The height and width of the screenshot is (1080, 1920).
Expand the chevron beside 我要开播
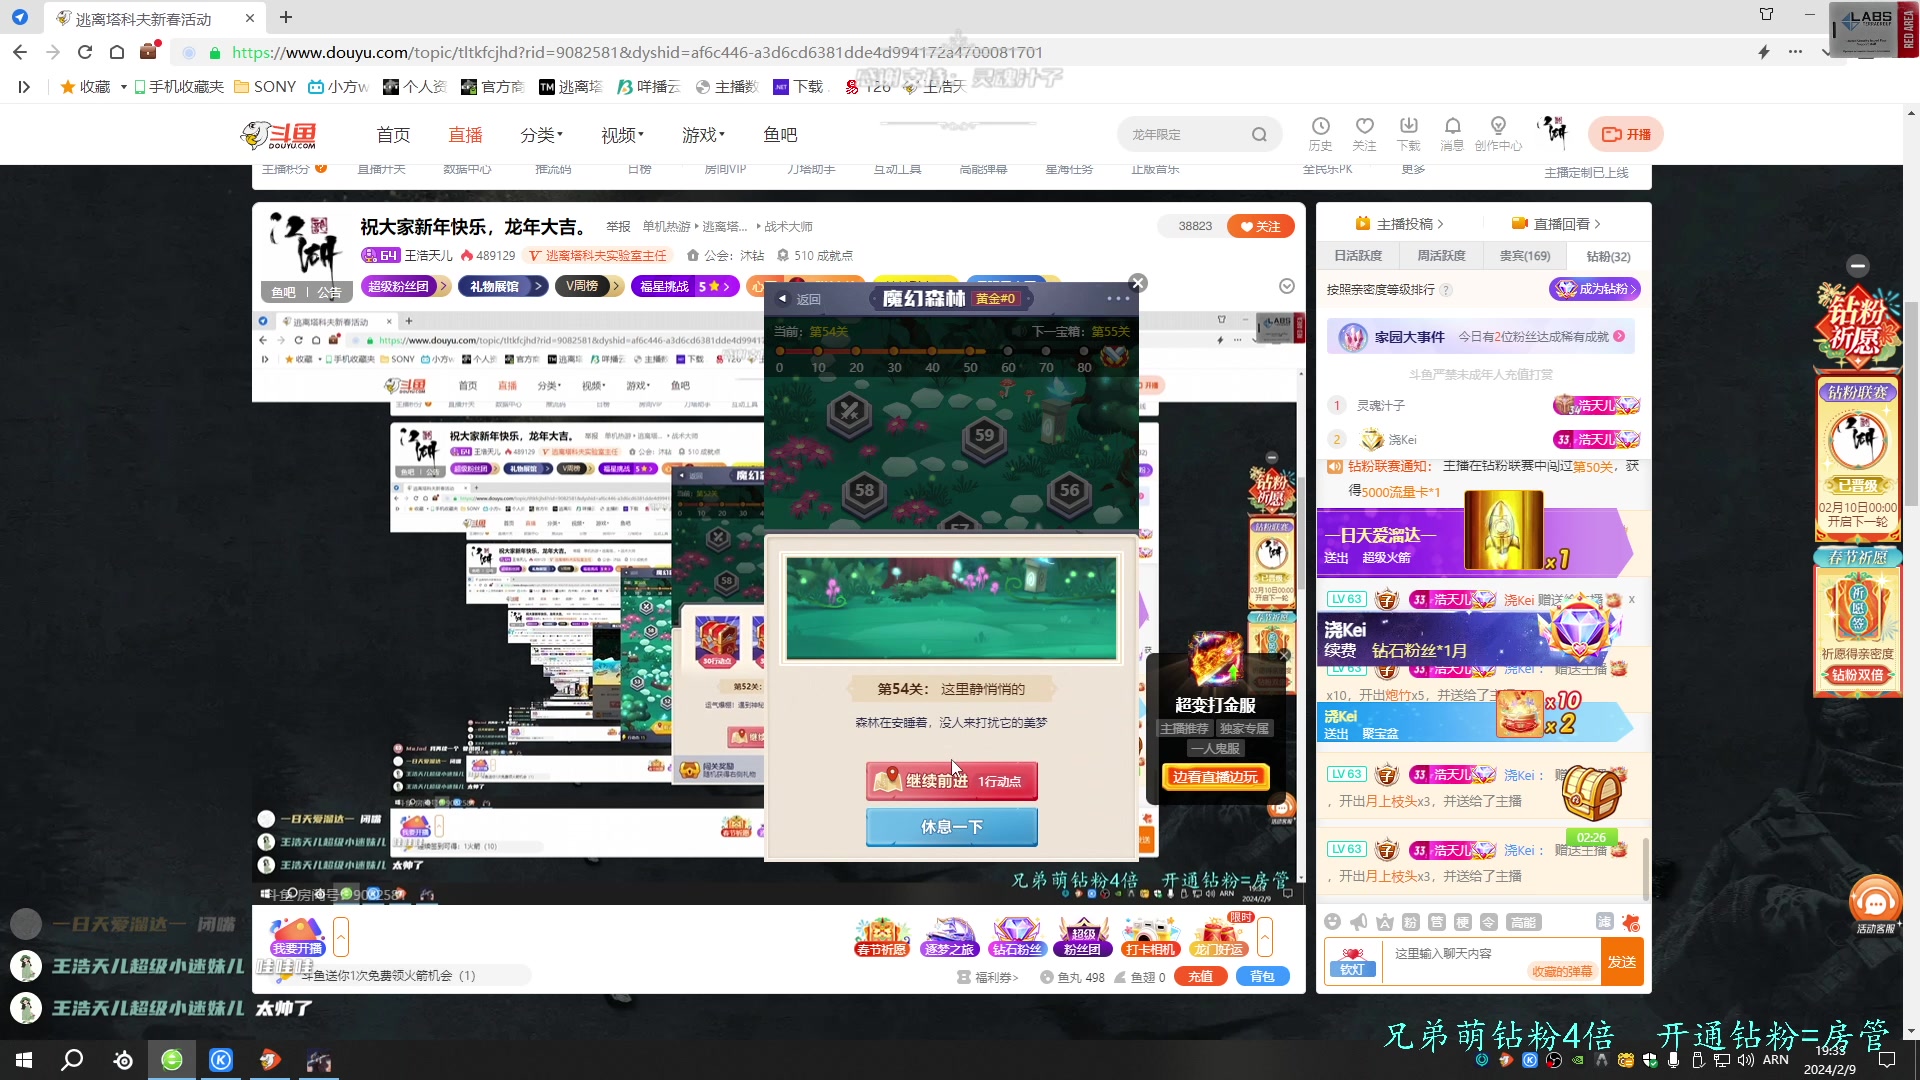(341, 937)
